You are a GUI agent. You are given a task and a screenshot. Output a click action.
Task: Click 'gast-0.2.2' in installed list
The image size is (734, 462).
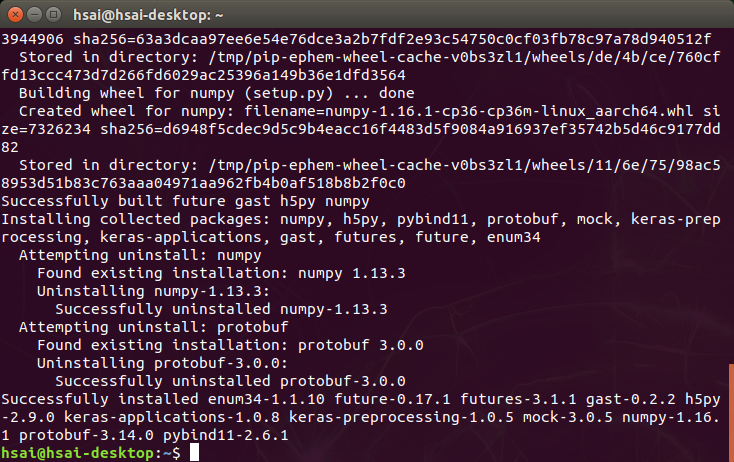point(630,399)
